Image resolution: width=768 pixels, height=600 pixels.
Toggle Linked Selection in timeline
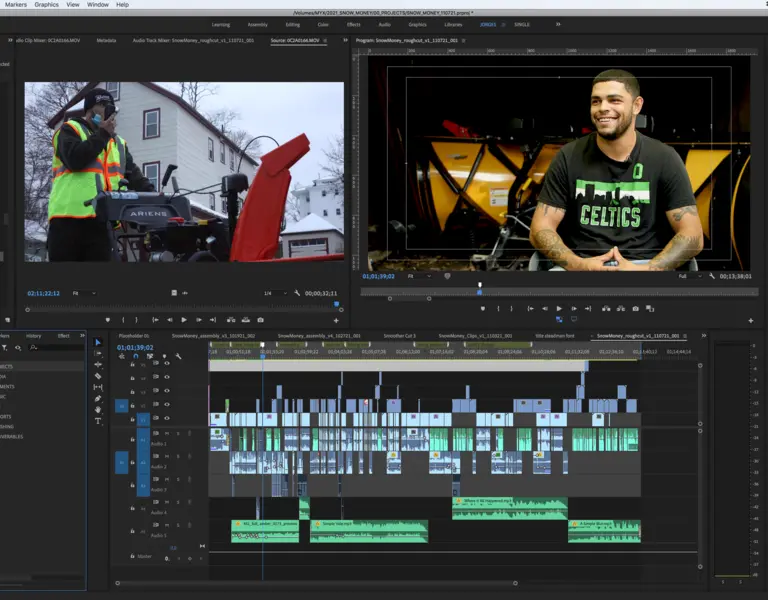click(150, 357)
